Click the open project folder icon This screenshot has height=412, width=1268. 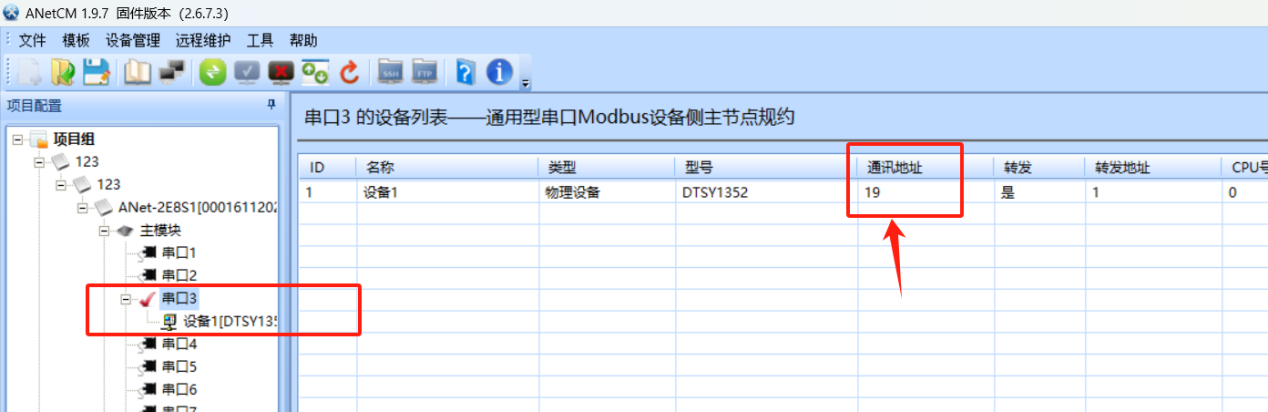click(x=63, y=72)
